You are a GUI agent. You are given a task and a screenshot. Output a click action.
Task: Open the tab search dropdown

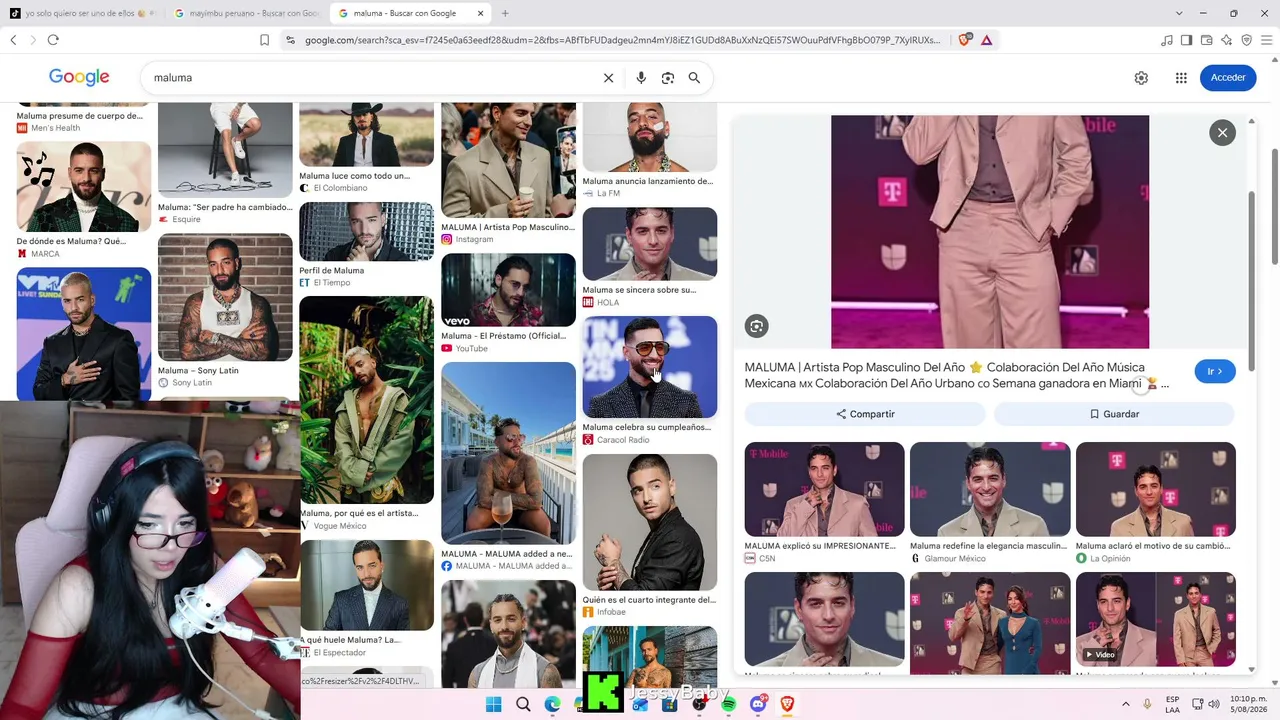pos(1179,13)
